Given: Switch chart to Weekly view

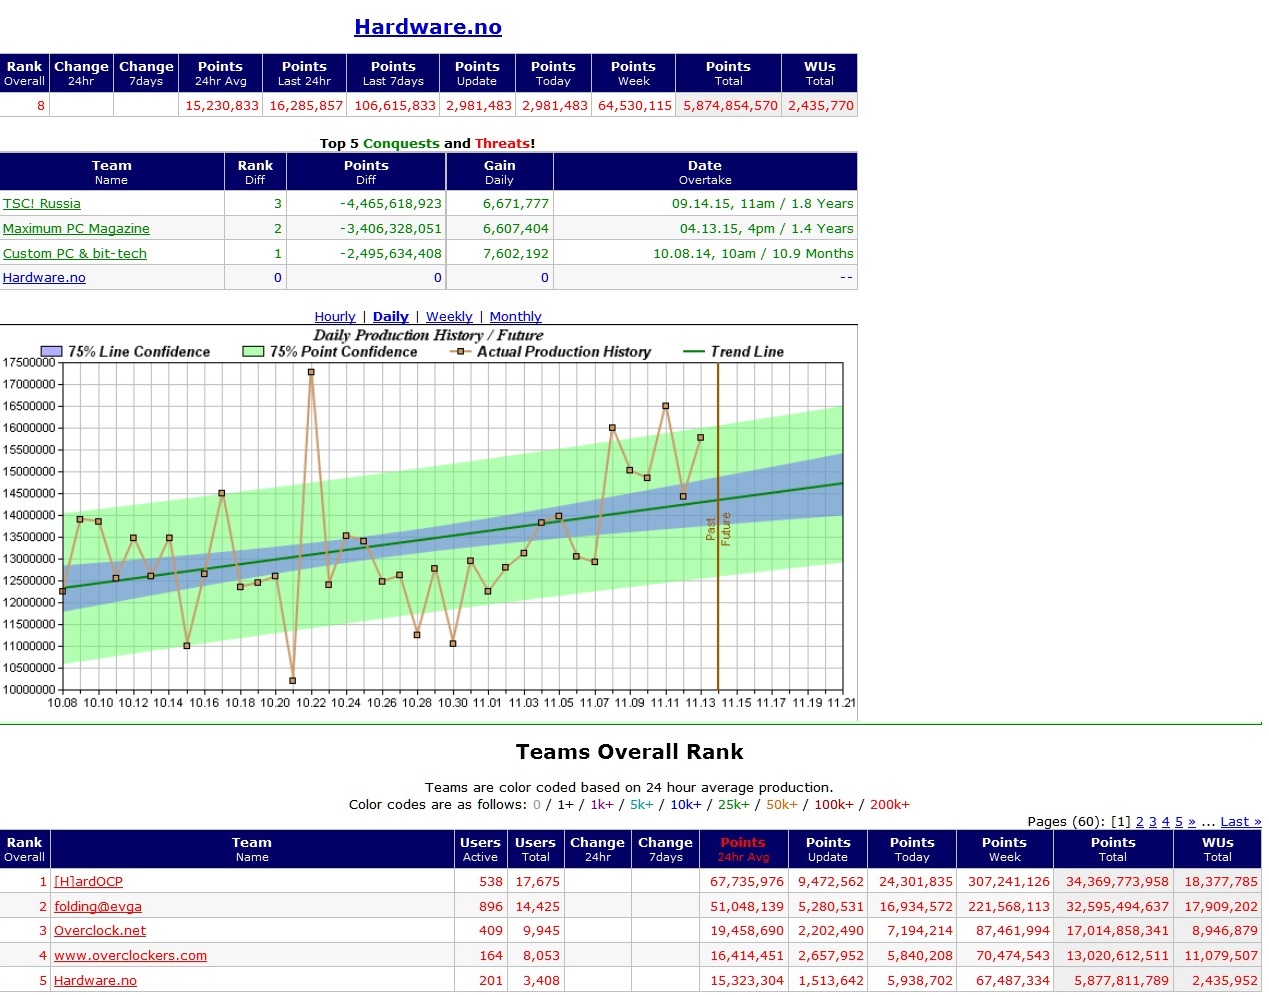Looking at the screenshot, I should point(449,316).
